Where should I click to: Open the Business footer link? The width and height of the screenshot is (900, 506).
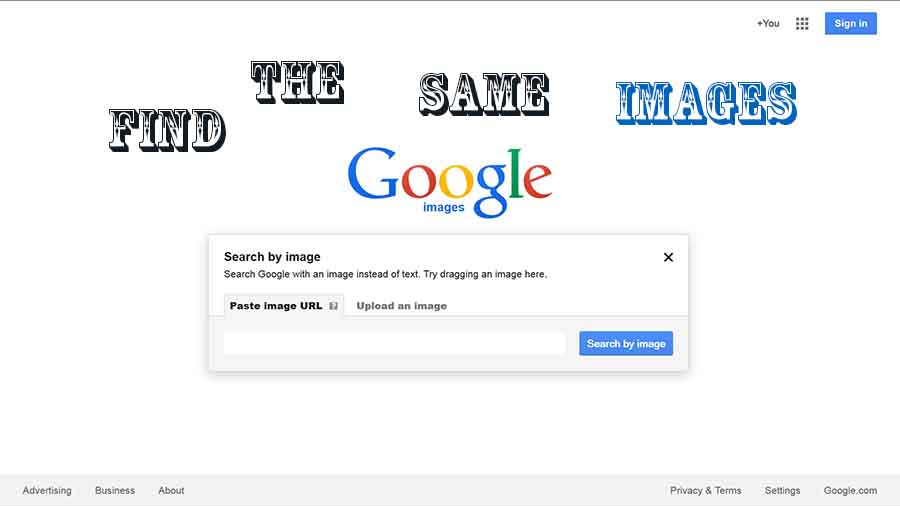[115, 491]
